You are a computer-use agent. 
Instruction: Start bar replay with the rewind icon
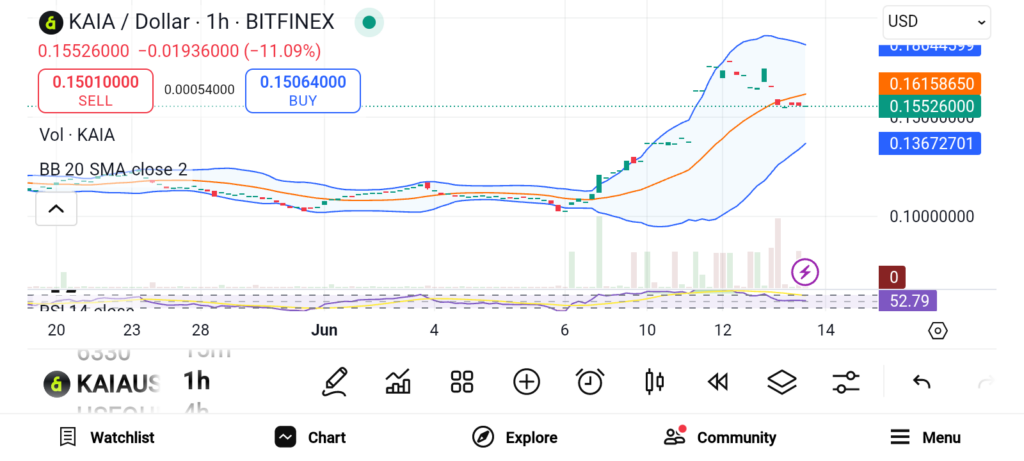pyautogui.click(x=717, y=381)
